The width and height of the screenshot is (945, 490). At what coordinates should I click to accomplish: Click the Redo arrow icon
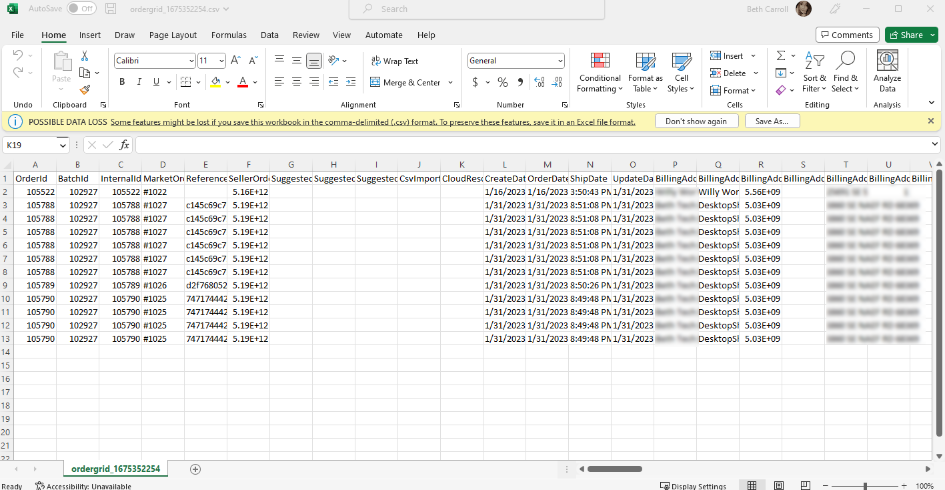(x=17, y=72)
